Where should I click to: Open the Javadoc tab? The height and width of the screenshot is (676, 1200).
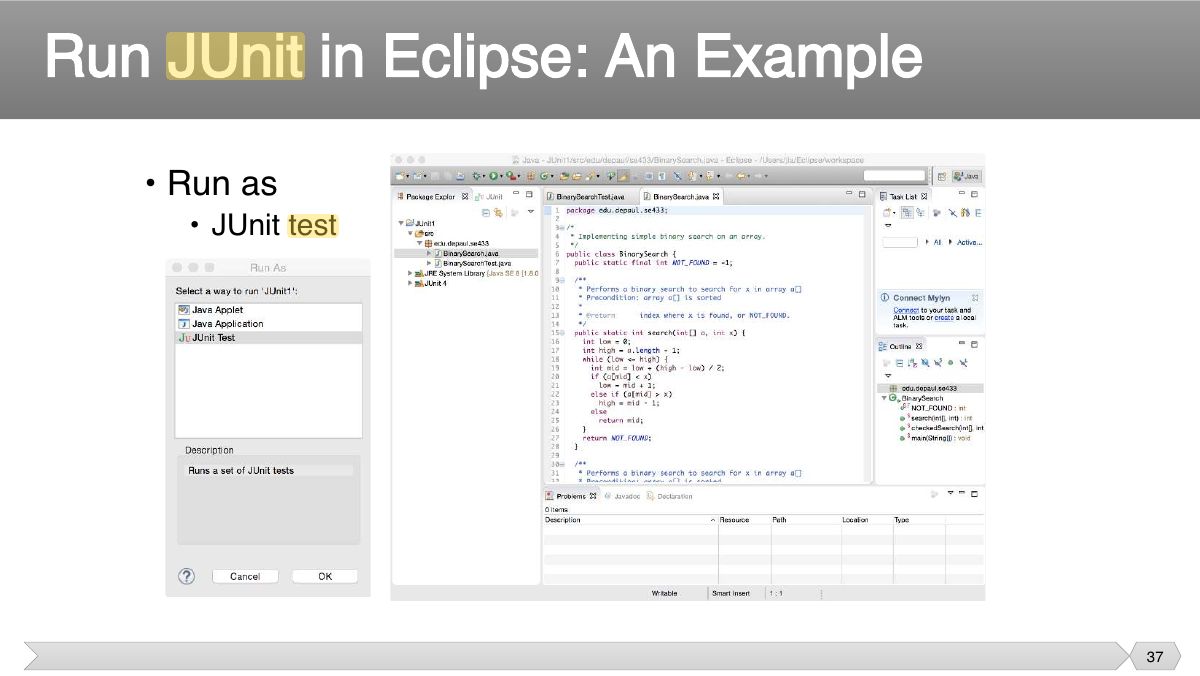pyautogui.click(x=622, y=496)
